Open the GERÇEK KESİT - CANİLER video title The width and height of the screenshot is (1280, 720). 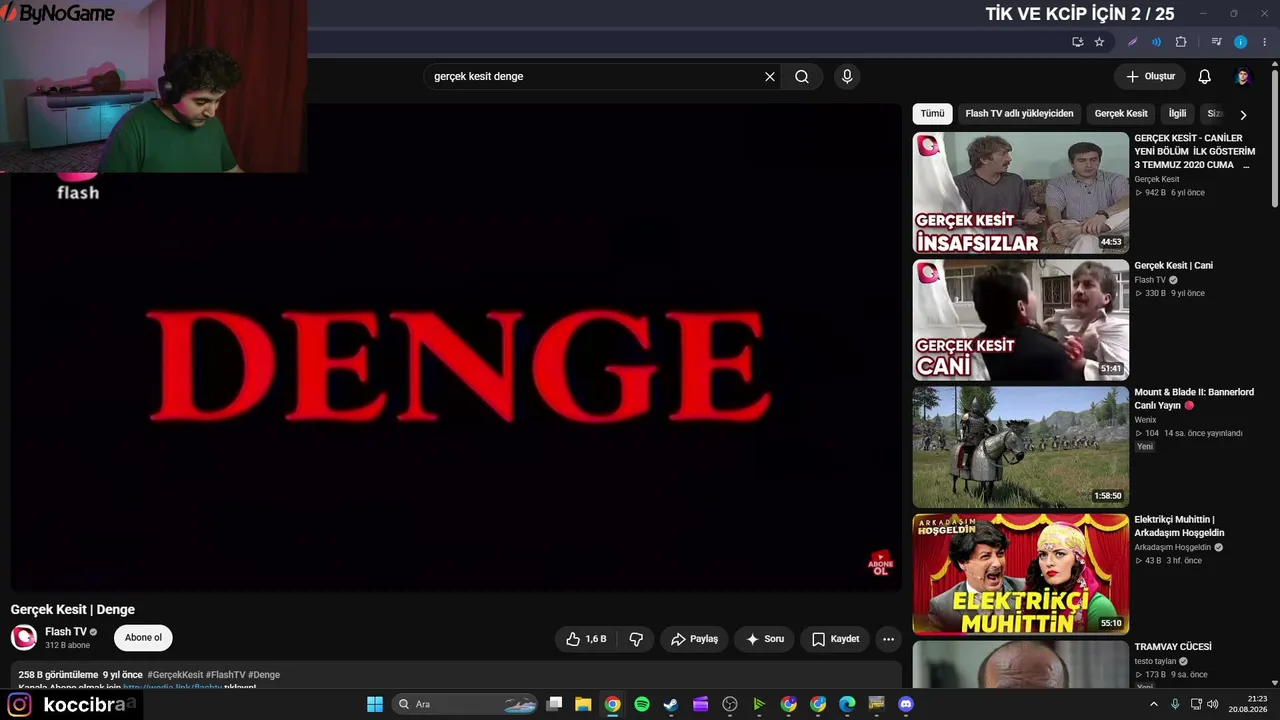pos(1194,151)
